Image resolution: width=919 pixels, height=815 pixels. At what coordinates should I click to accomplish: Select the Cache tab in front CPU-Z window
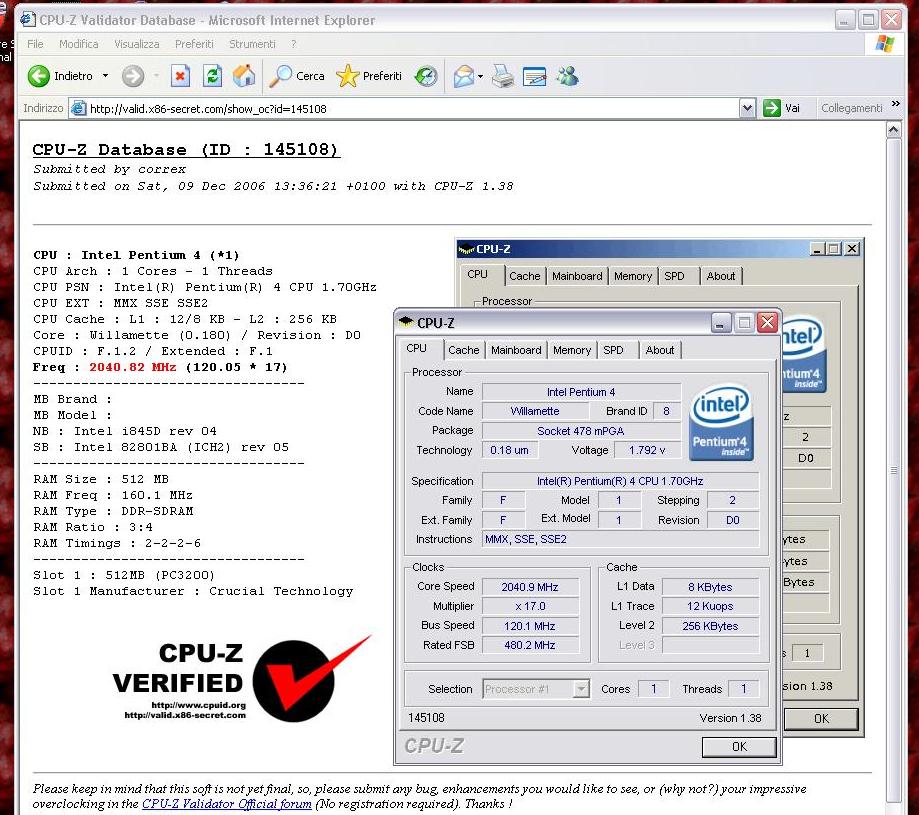pos(464,350)
